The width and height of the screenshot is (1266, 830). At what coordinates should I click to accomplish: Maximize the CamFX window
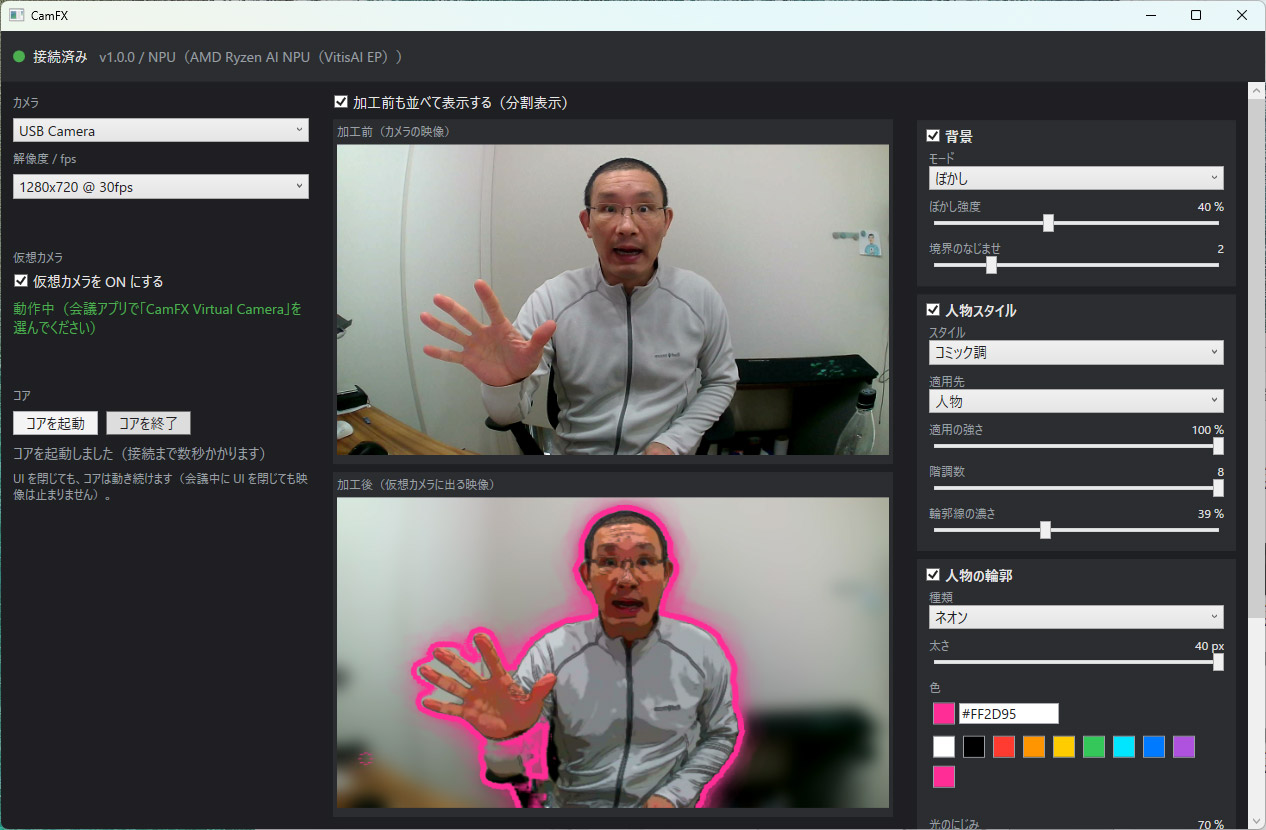pos(1196,15)
